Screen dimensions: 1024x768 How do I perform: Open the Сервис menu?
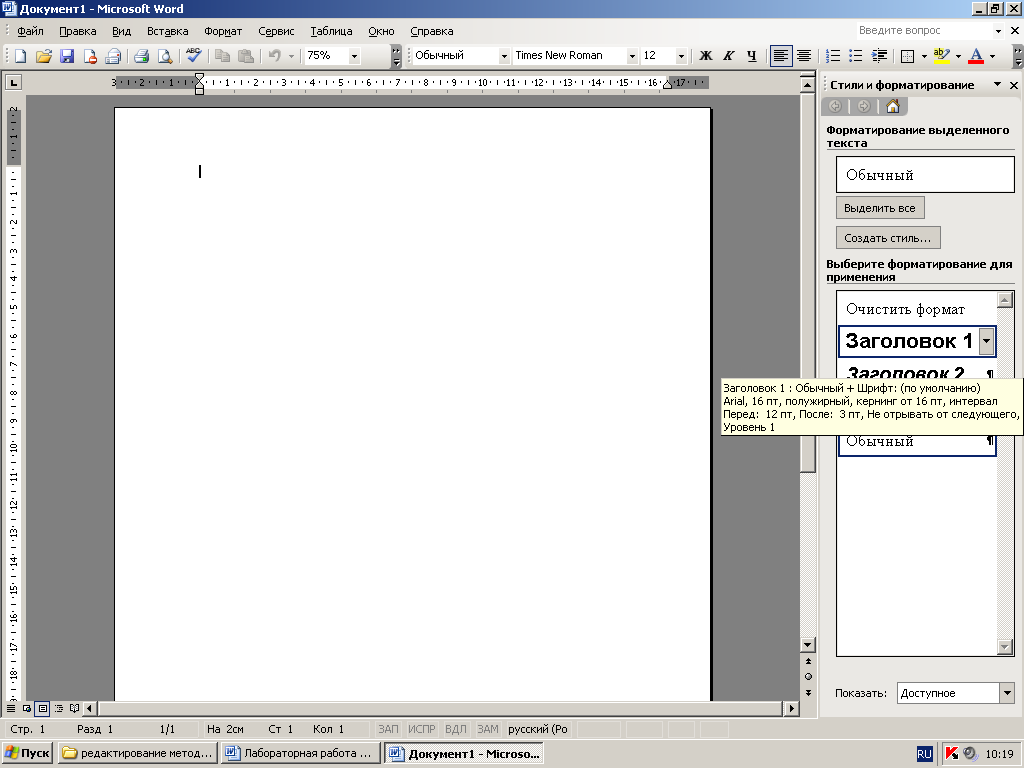276,31
